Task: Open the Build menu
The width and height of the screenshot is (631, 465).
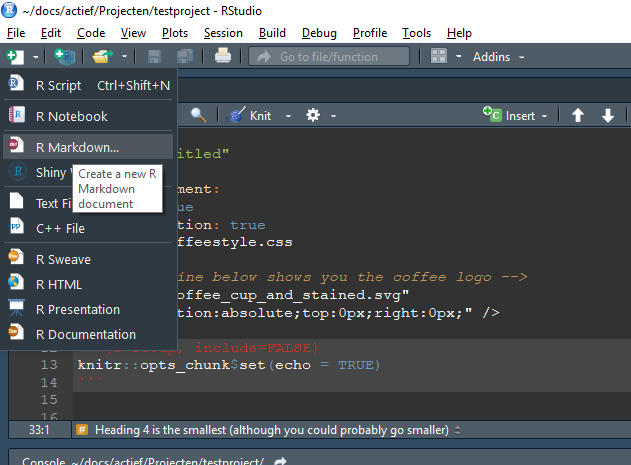Action: (x=272, y=33)
